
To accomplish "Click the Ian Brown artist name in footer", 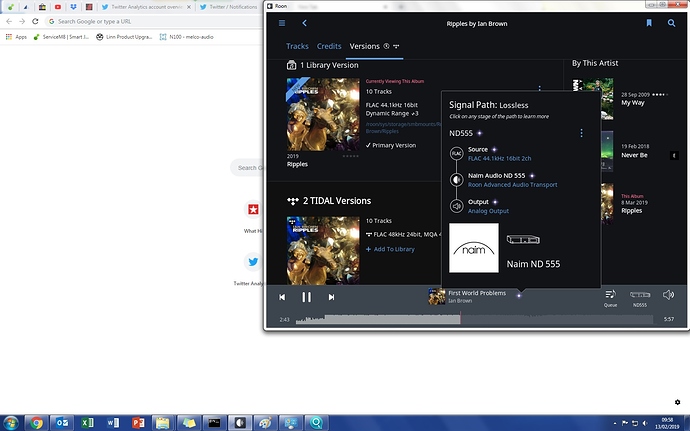I will pyautogui.click(x=460, y=301).
